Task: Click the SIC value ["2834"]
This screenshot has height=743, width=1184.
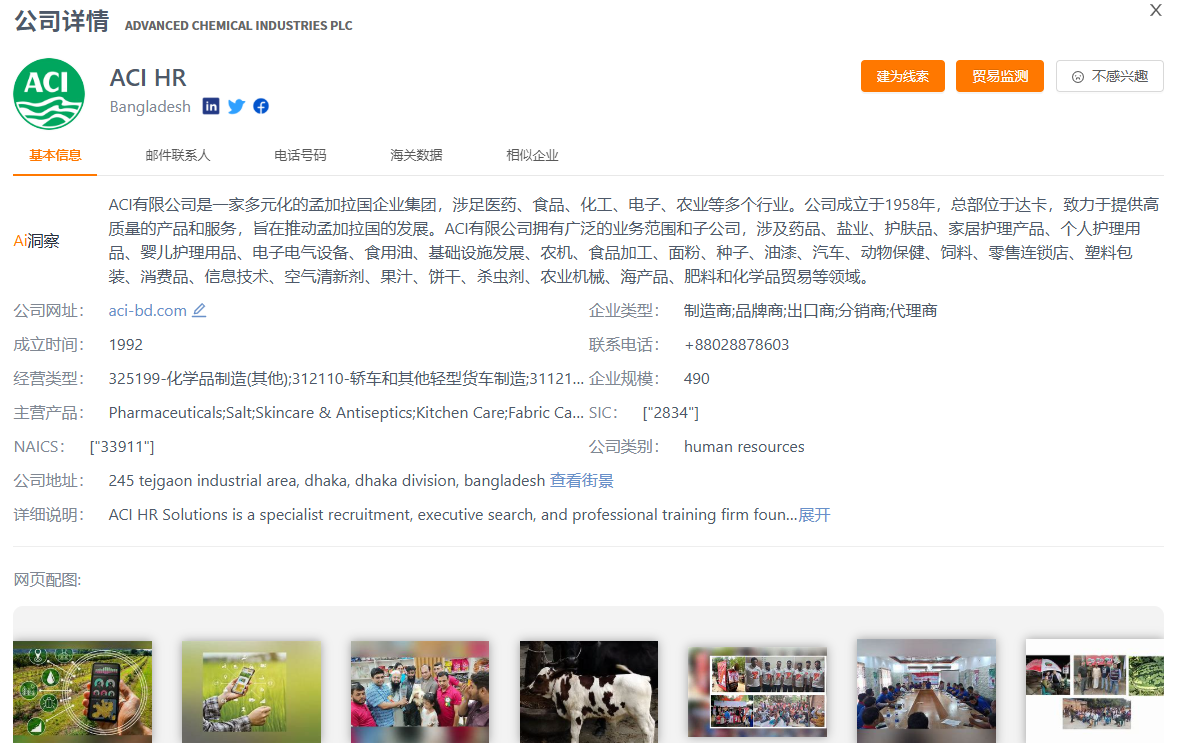Action: point(671,413)
